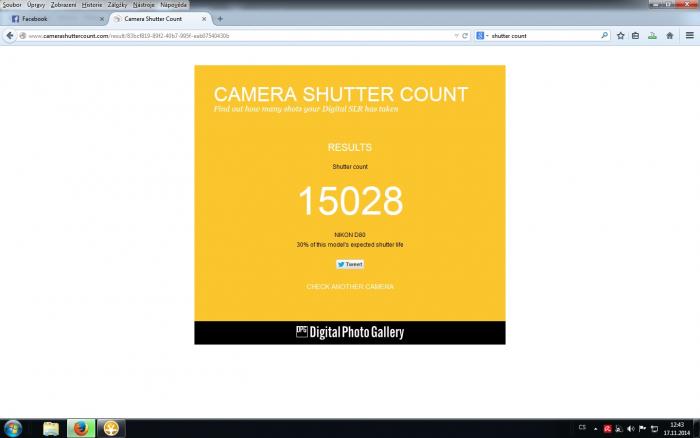This screenshot has height=438, width=700.
Task: Click the search magnifier icon
Action: coord(604,35)
